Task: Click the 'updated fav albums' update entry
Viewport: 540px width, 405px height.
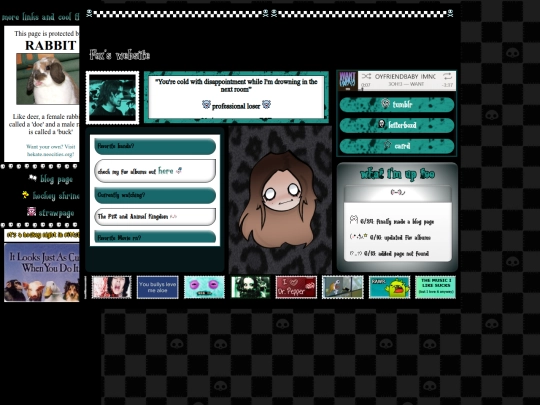Action: click(x=390, y=237)
